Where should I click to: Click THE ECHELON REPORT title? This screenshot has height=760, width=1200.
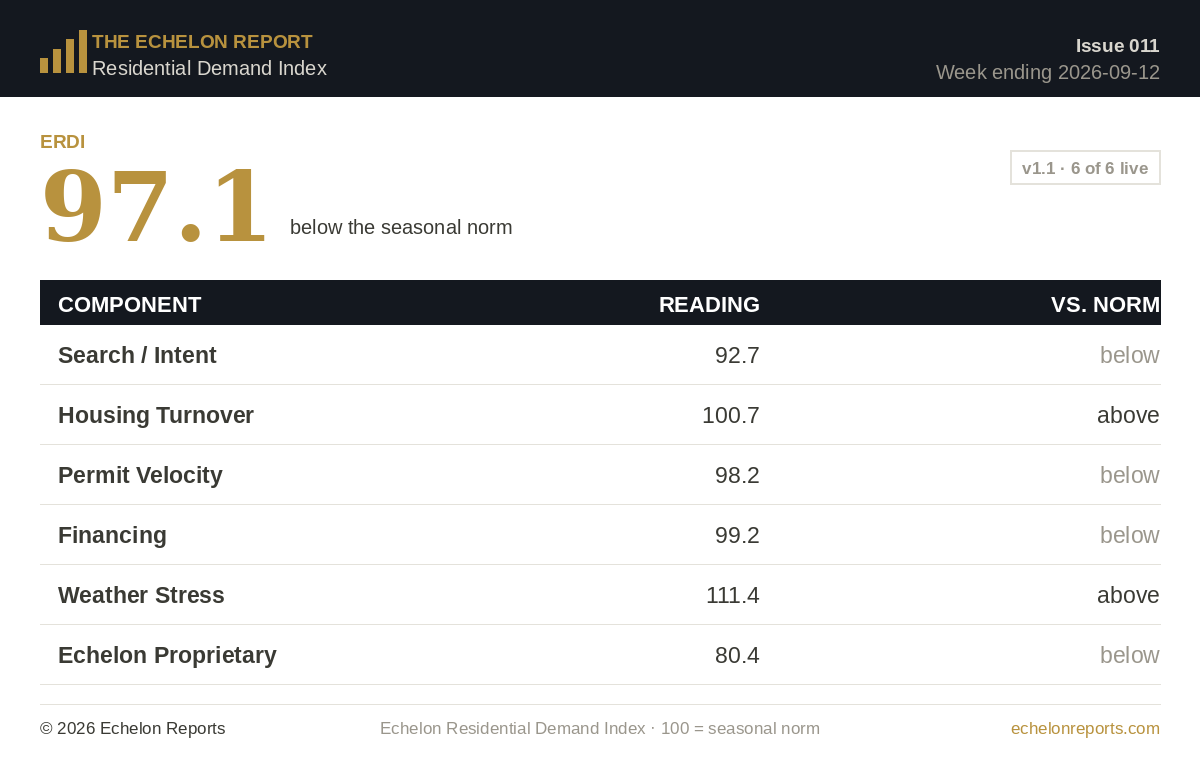pos(202,42)
